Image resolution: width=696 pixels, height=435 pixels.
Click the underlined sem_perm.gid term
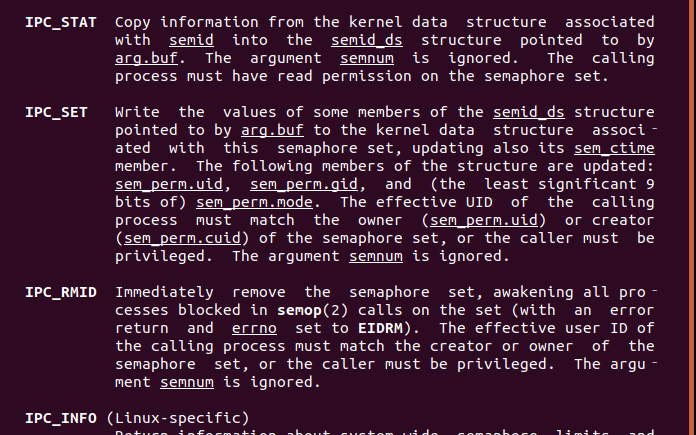pyautogui.click(x=304, y=184)
